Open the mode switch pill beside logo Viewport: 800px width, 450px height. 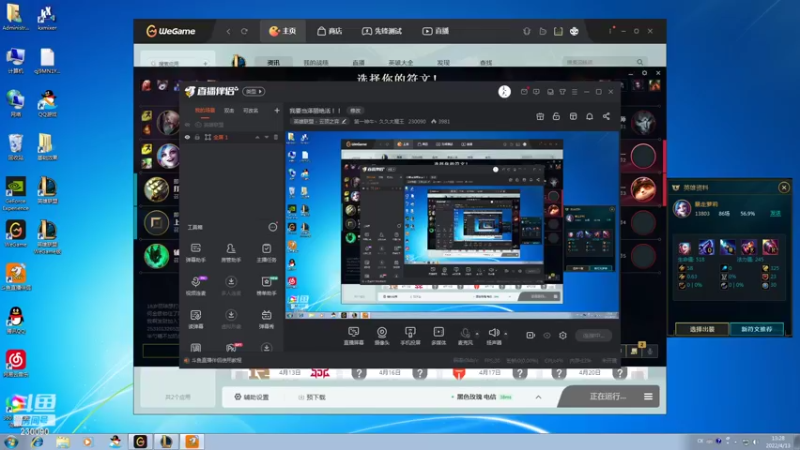[254, 91]
